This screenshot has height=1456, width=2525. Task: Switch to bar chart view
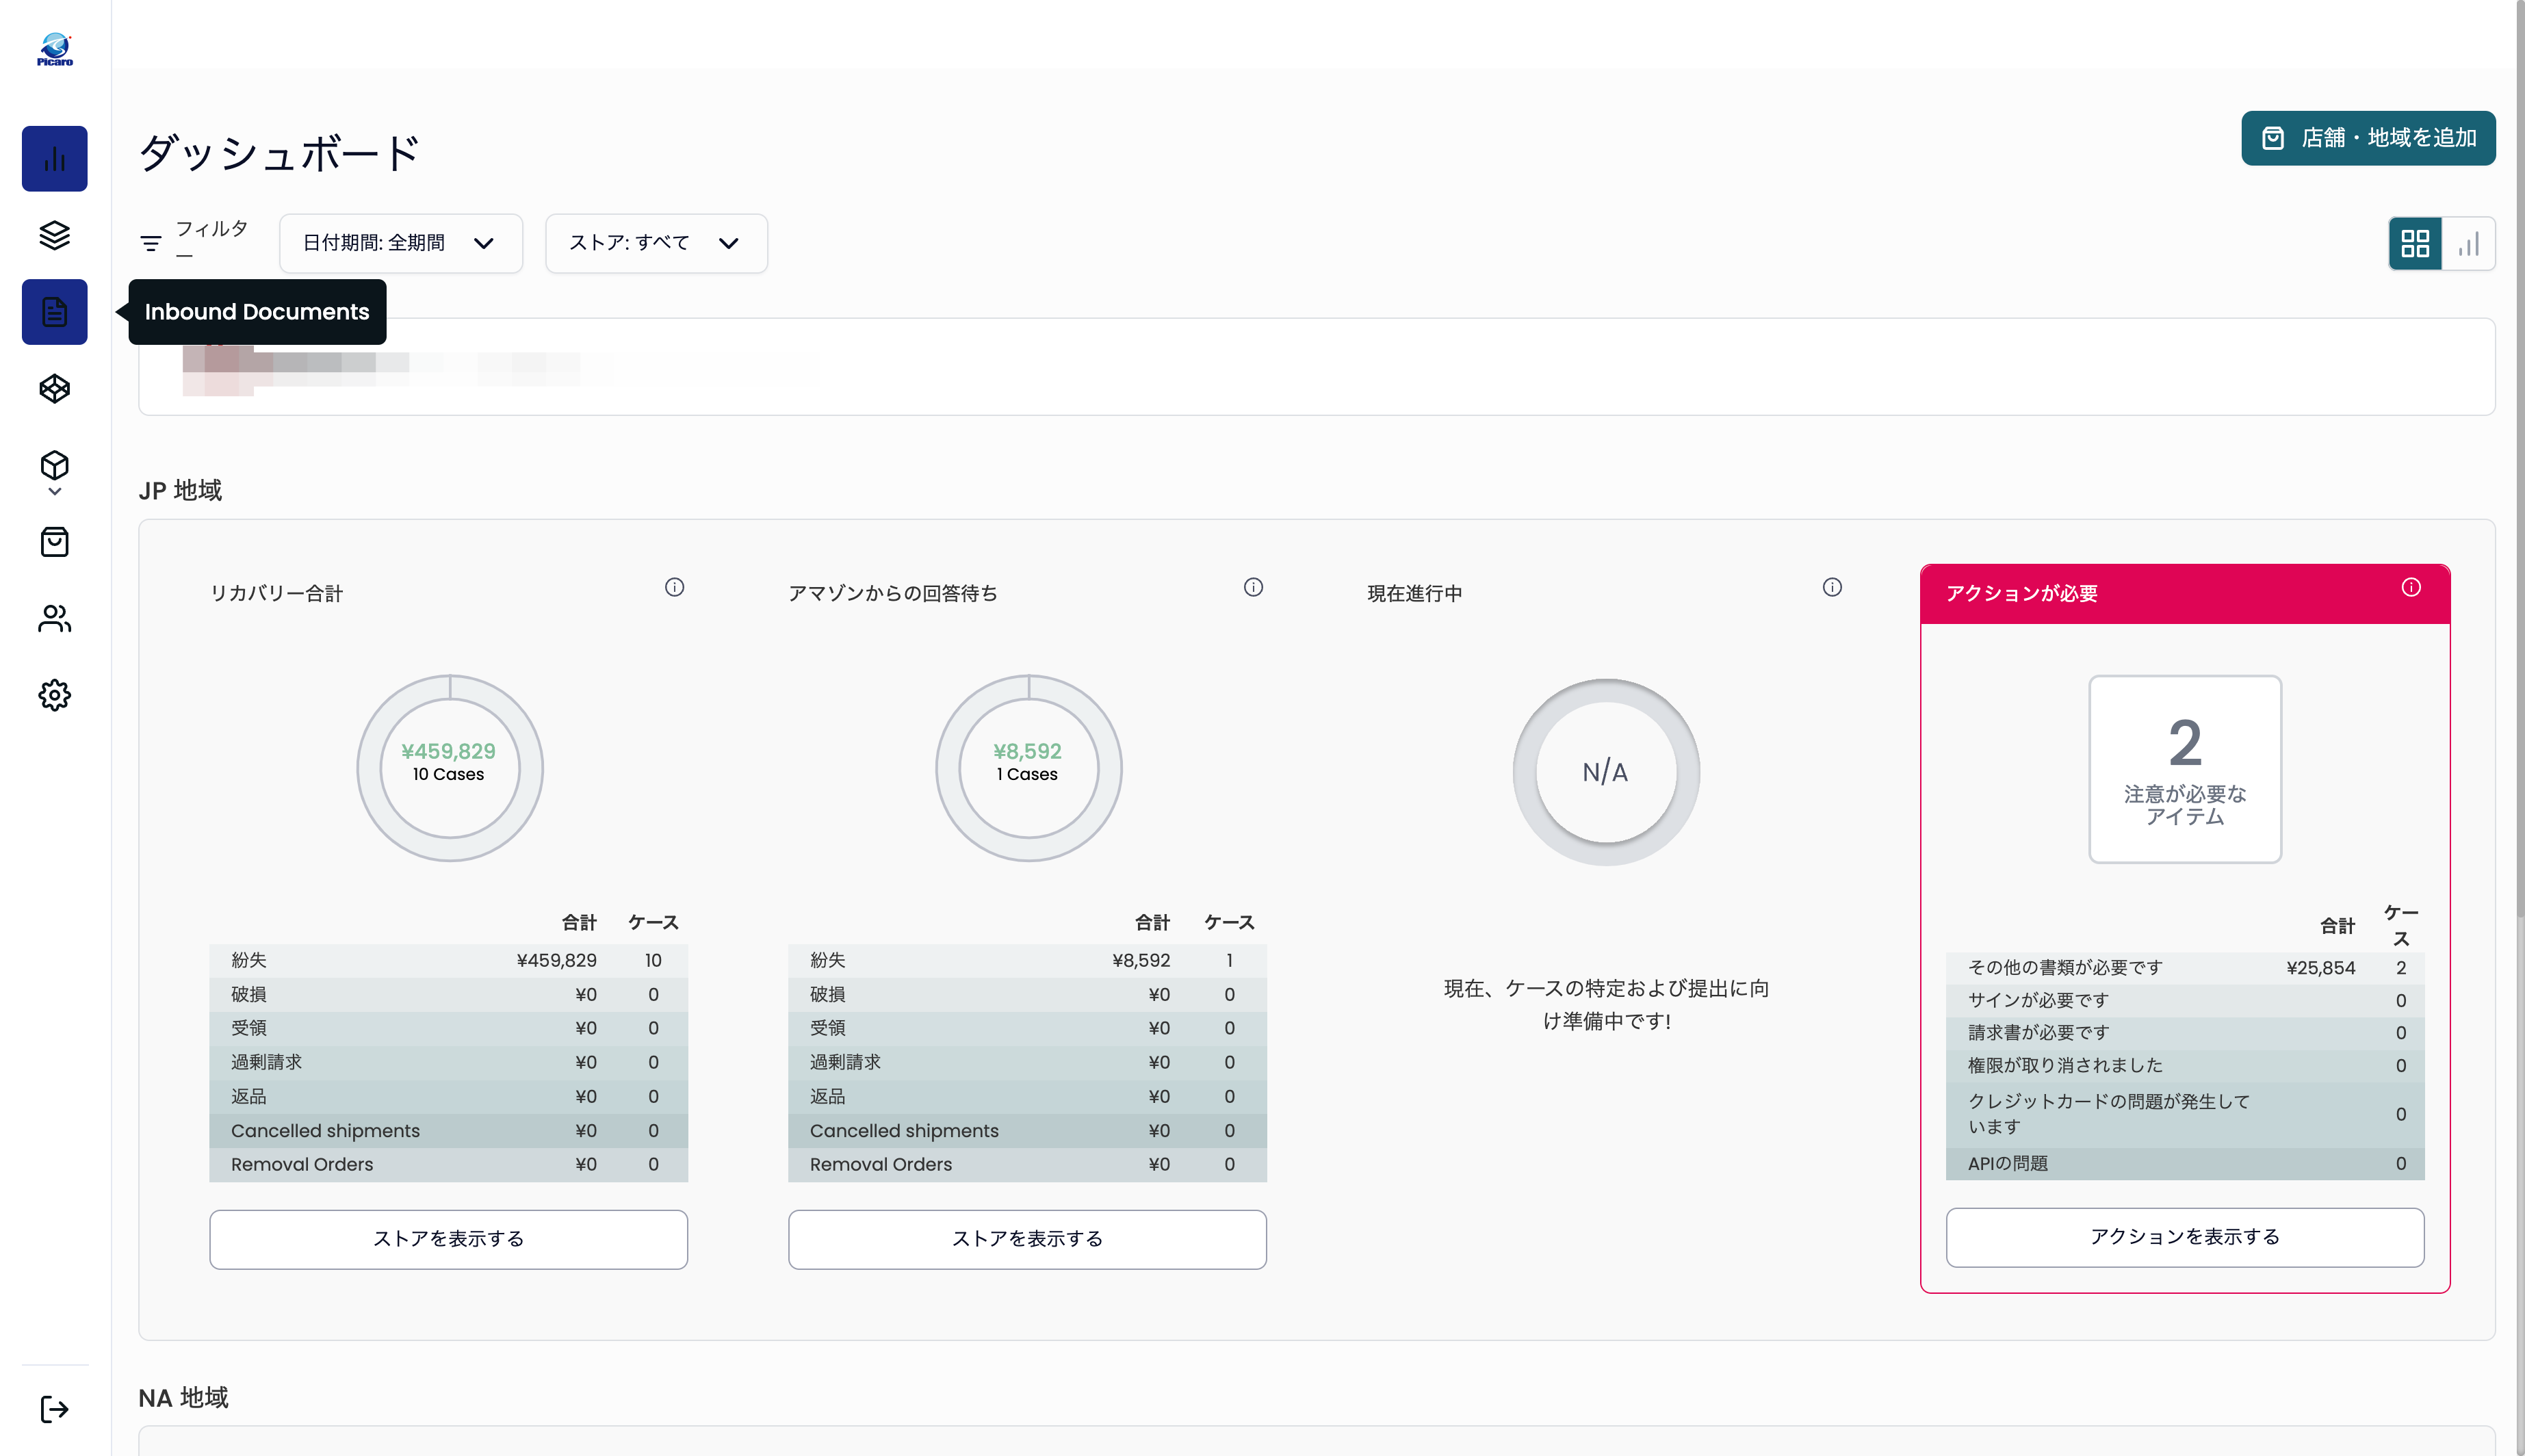click(2469, 244)
